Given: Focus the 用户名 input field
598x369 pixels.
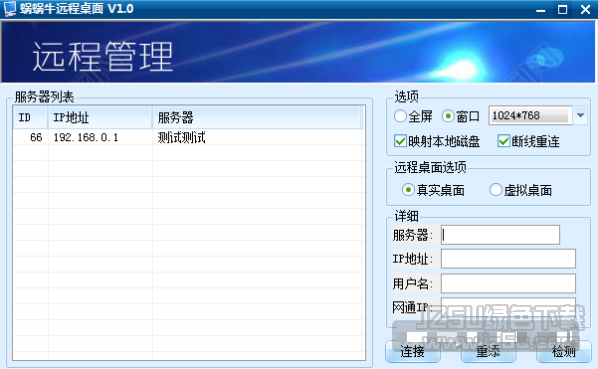Looking at the screenshot, I should point(508,283).
